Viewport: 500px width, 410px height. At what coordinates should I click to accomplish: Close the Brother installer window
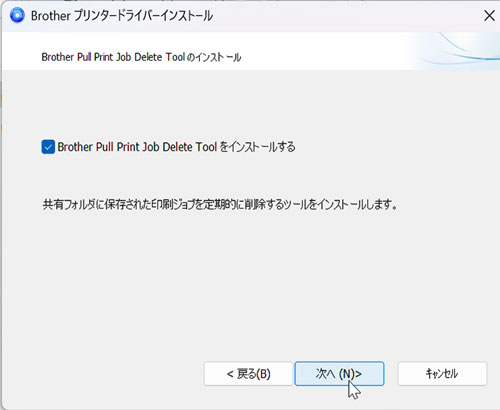(489, 16)
